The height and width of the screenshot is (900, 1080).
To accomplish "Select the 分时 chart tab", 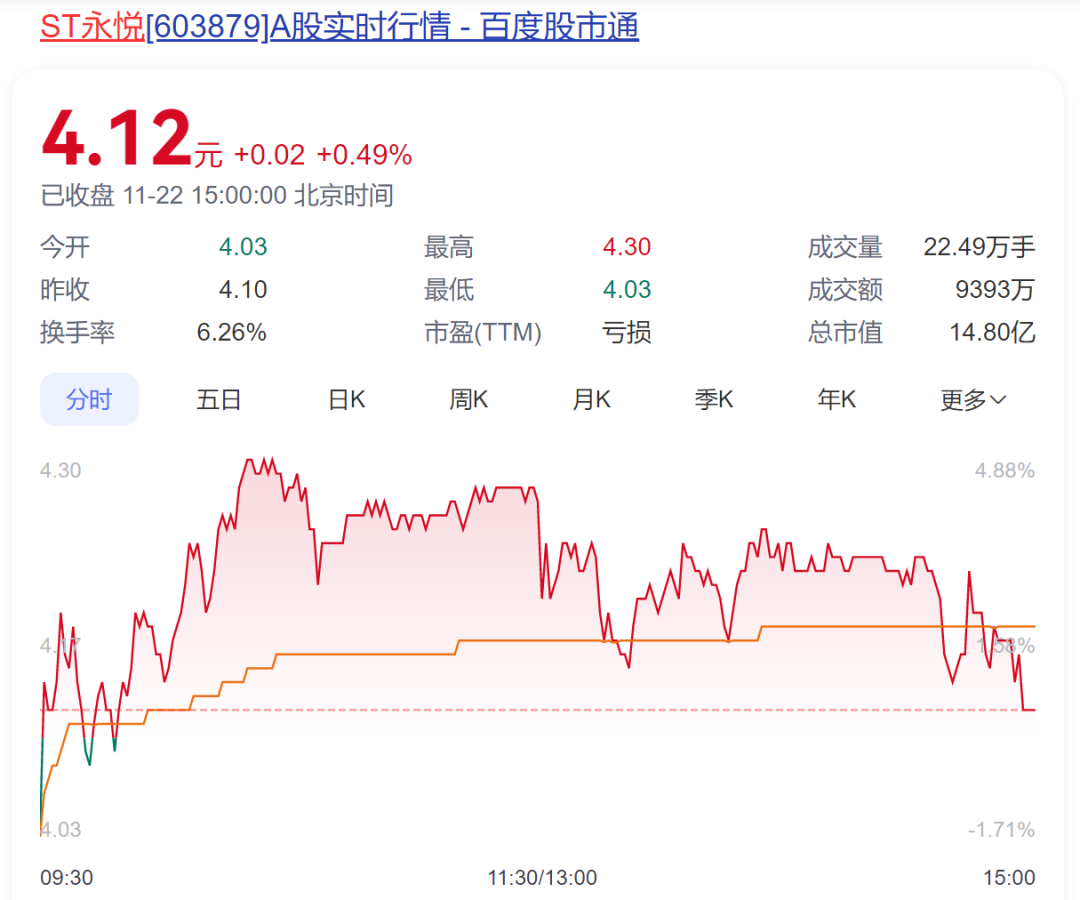I will (x=89, y=400).
